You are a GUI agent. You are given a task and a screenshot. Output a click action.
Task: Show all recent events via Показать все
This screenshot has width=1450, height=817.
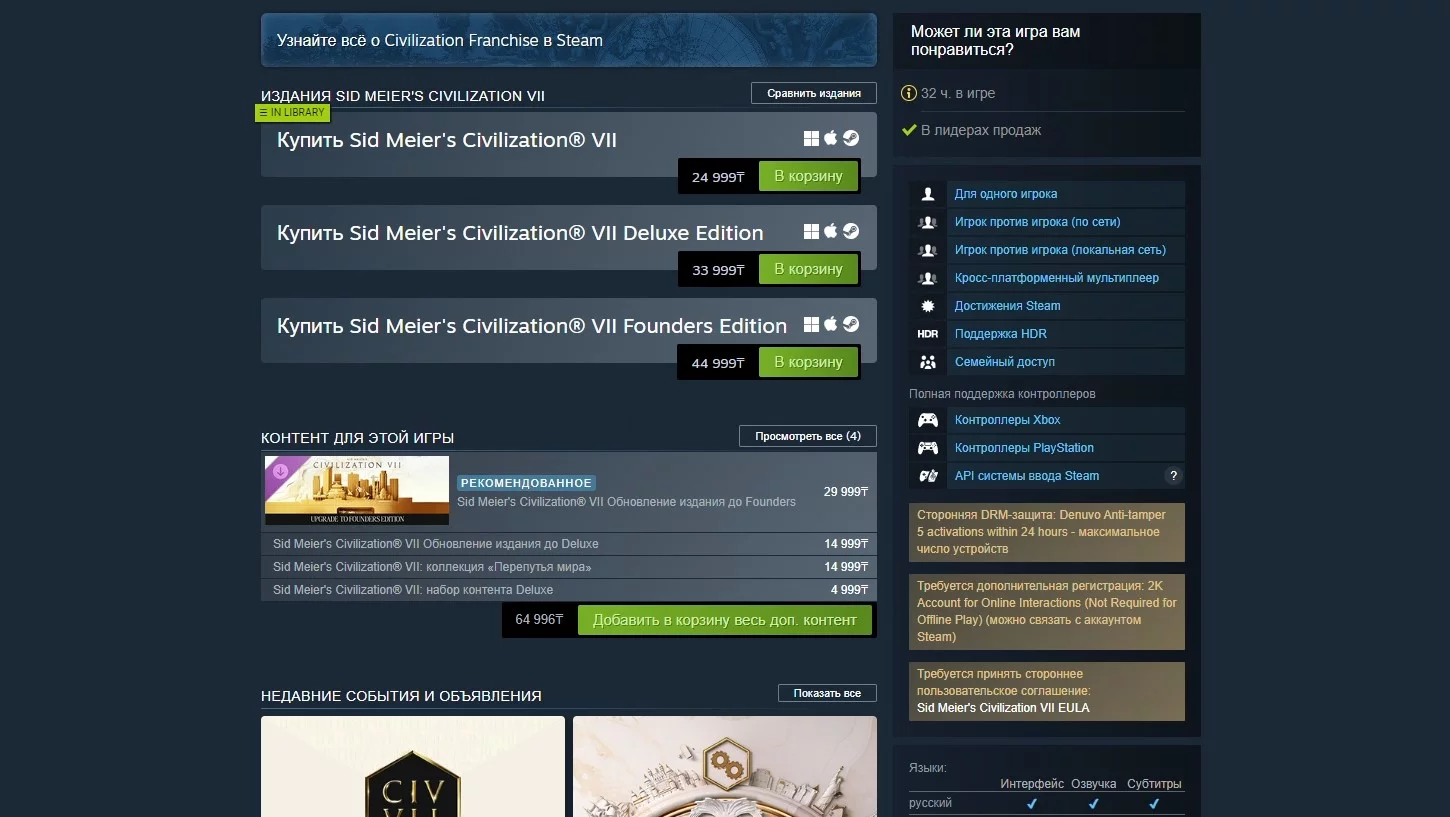pos(827,693)
